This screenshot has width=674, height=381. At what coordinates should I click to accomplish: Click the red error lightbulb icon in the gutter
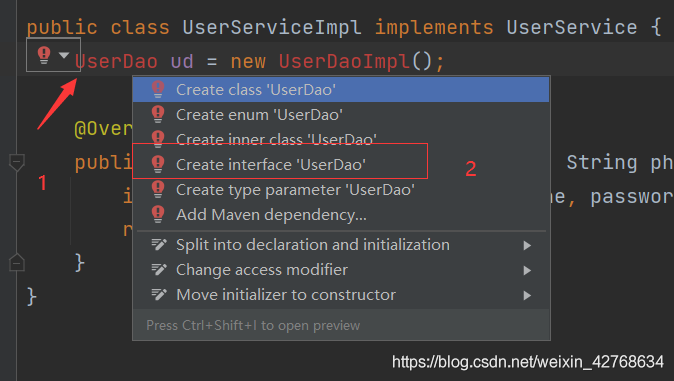(x=44, y=55)
